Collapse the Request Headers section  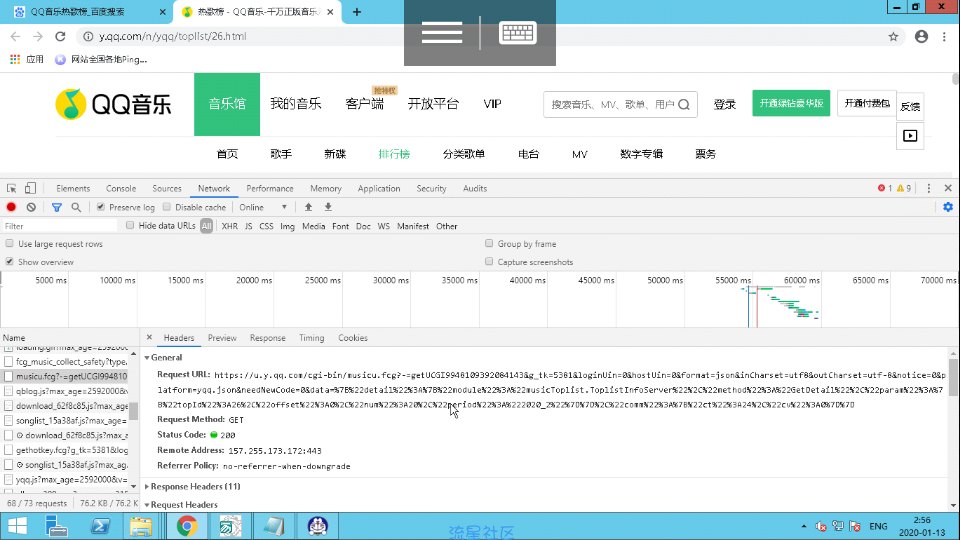(147, 505)
